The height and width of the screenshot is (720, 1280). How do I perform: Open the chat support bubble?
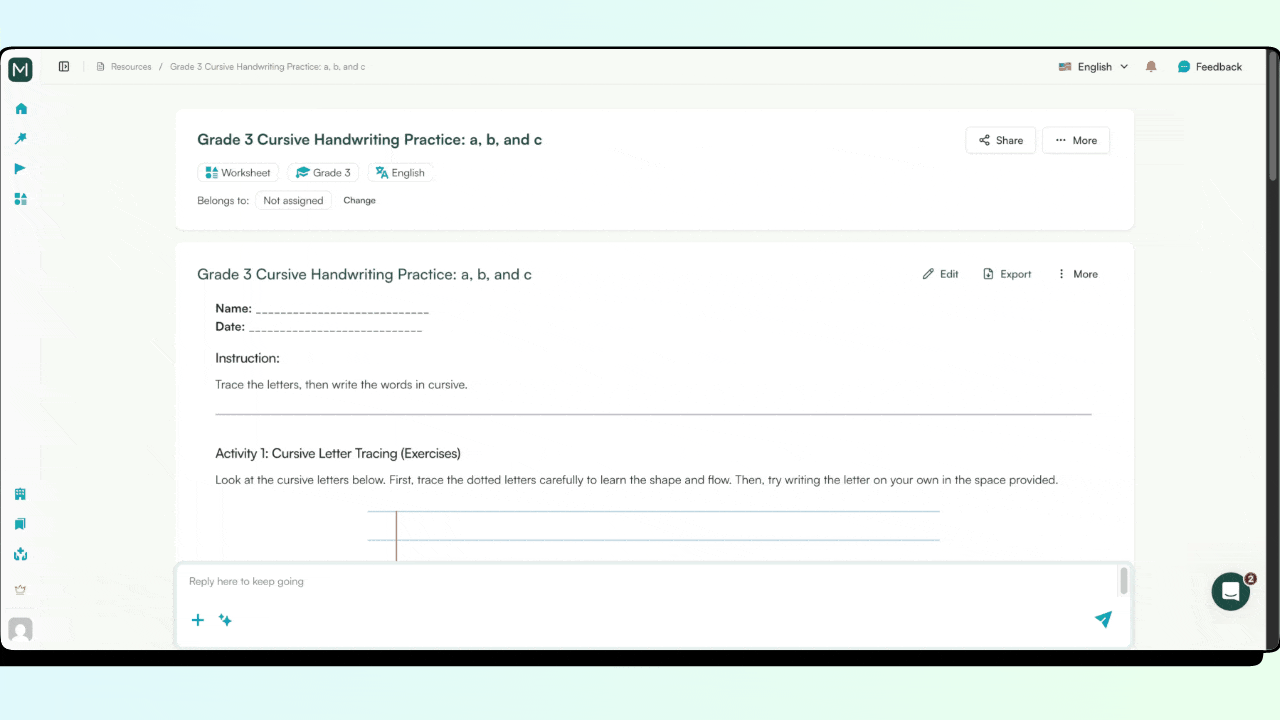[1231, 592]
